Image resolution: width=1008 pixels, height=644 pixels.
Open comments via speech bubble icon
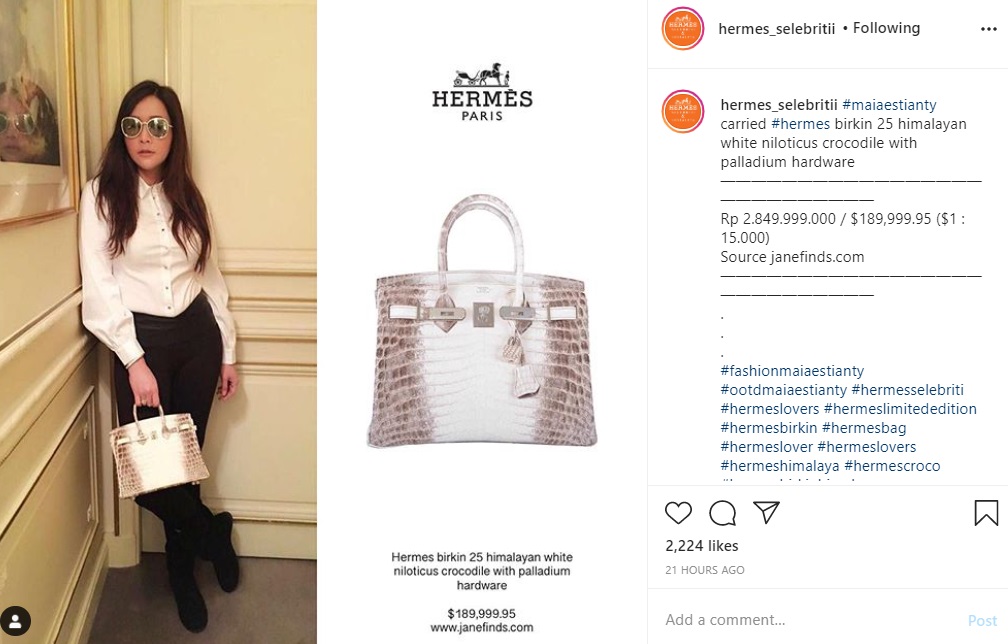723,513
